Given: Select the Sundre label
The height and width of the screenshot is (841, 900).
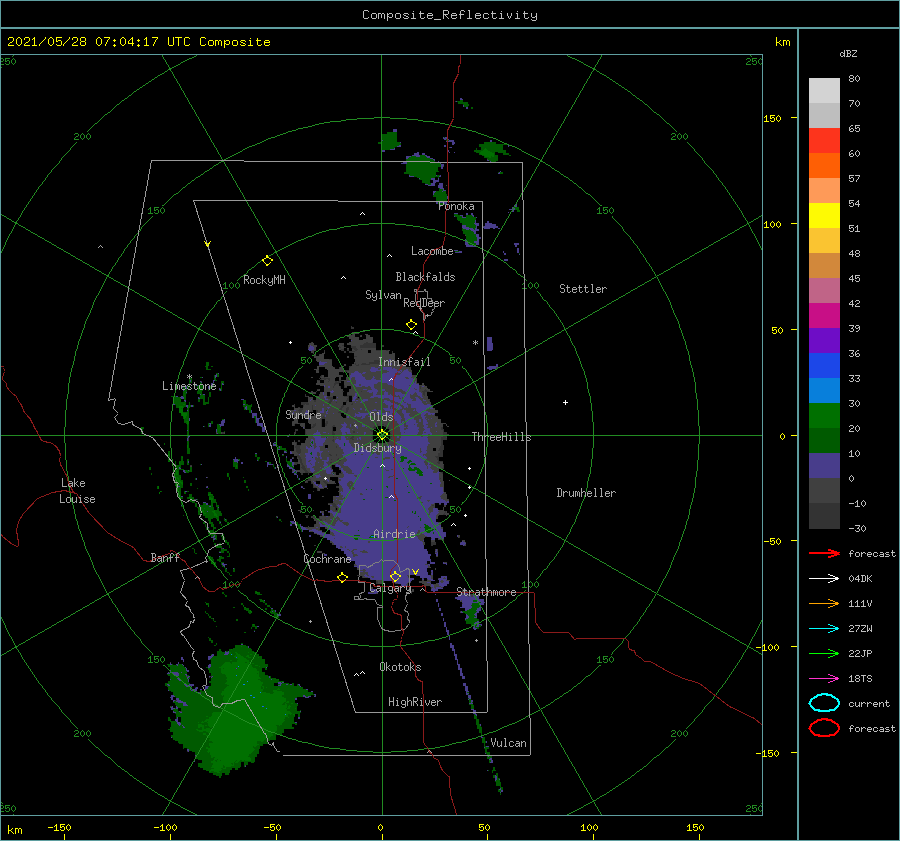Looking at the screenshot, I should tap(303, 414).
